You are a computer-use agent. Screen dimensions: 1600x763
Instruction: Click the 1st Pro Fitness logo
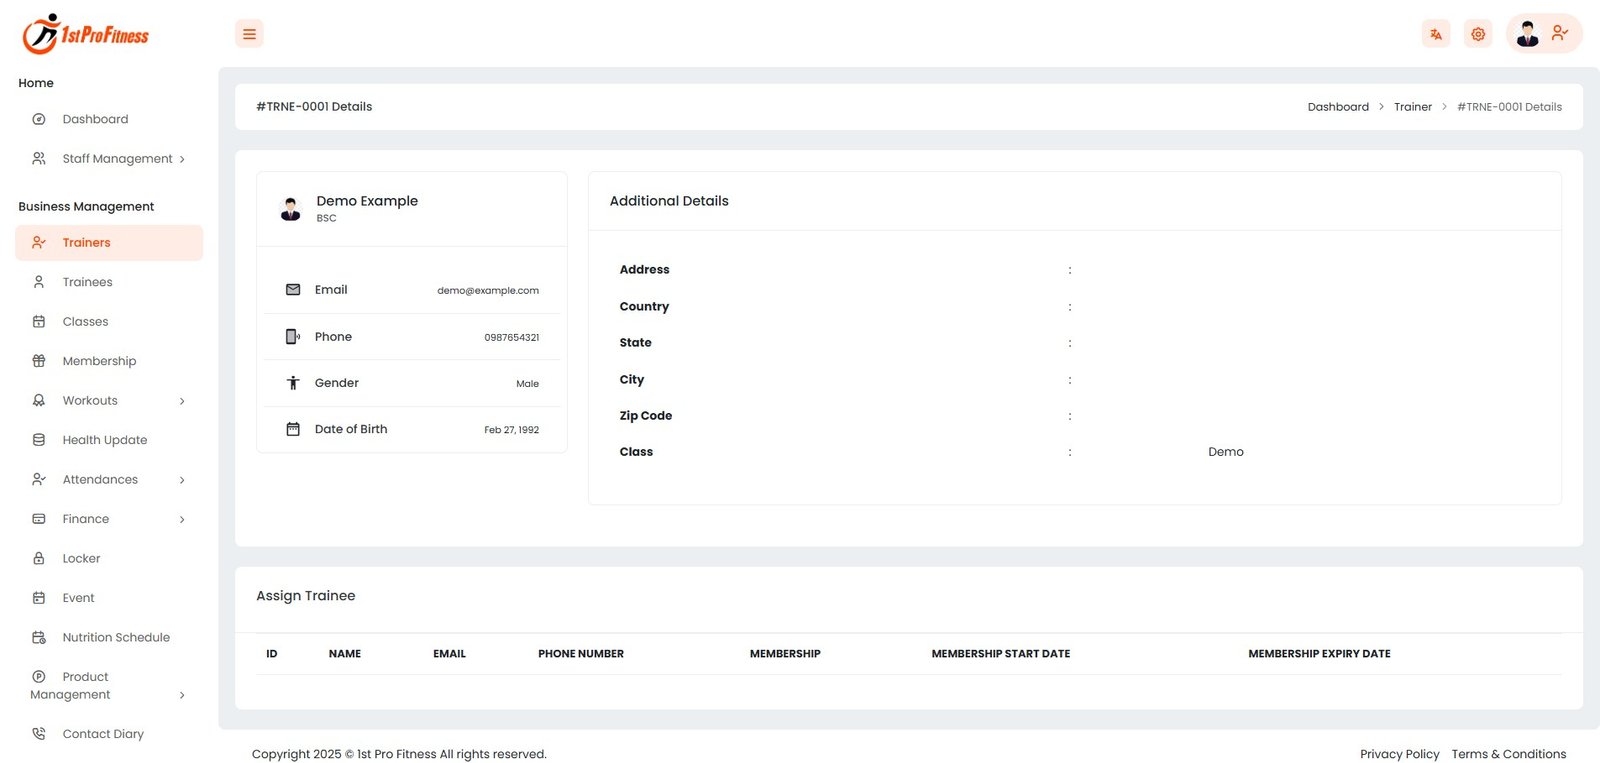(x=86, y=34)
